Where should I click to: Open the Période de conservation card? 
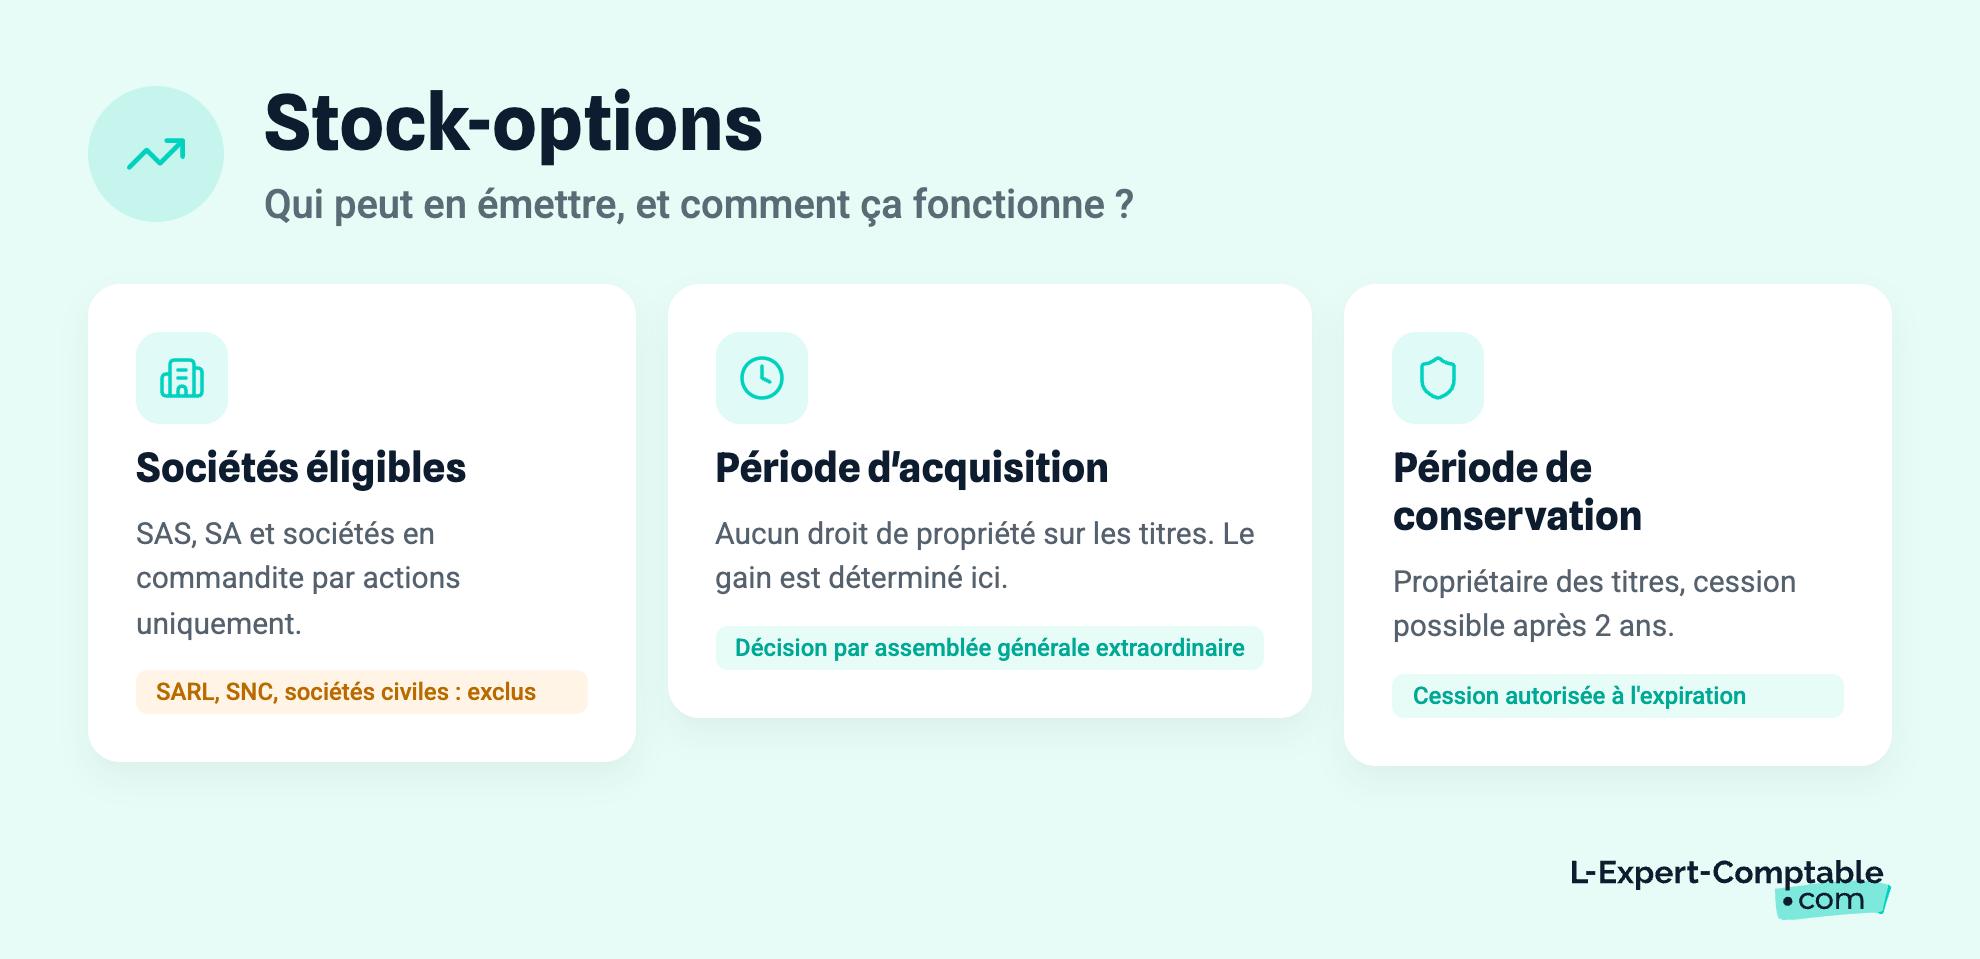[1618, 525]
